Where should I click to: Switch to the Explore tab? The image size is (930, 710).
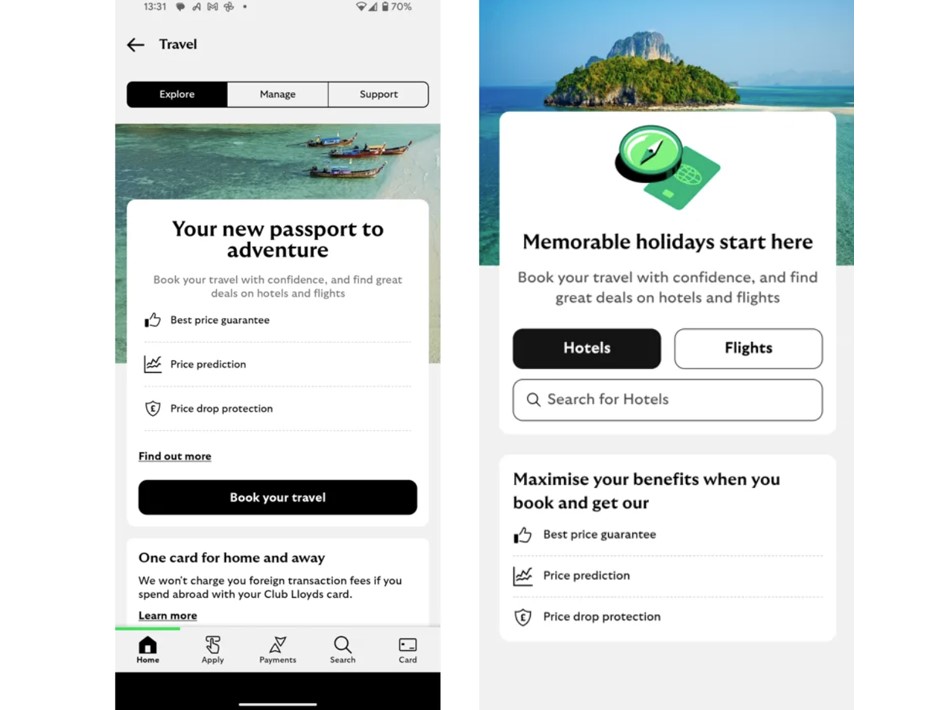click(177, 94)
